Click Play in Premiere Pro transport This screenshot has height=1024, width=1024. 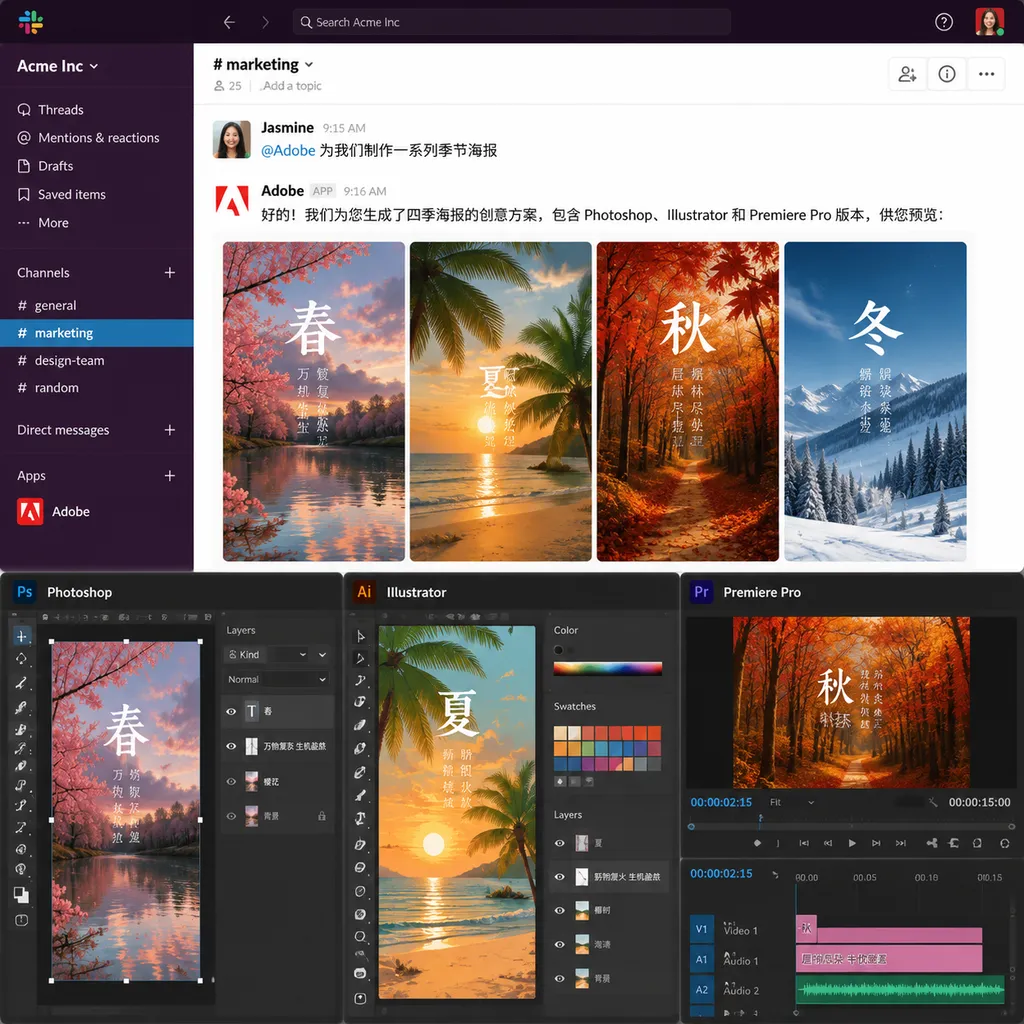pos(852,843)
